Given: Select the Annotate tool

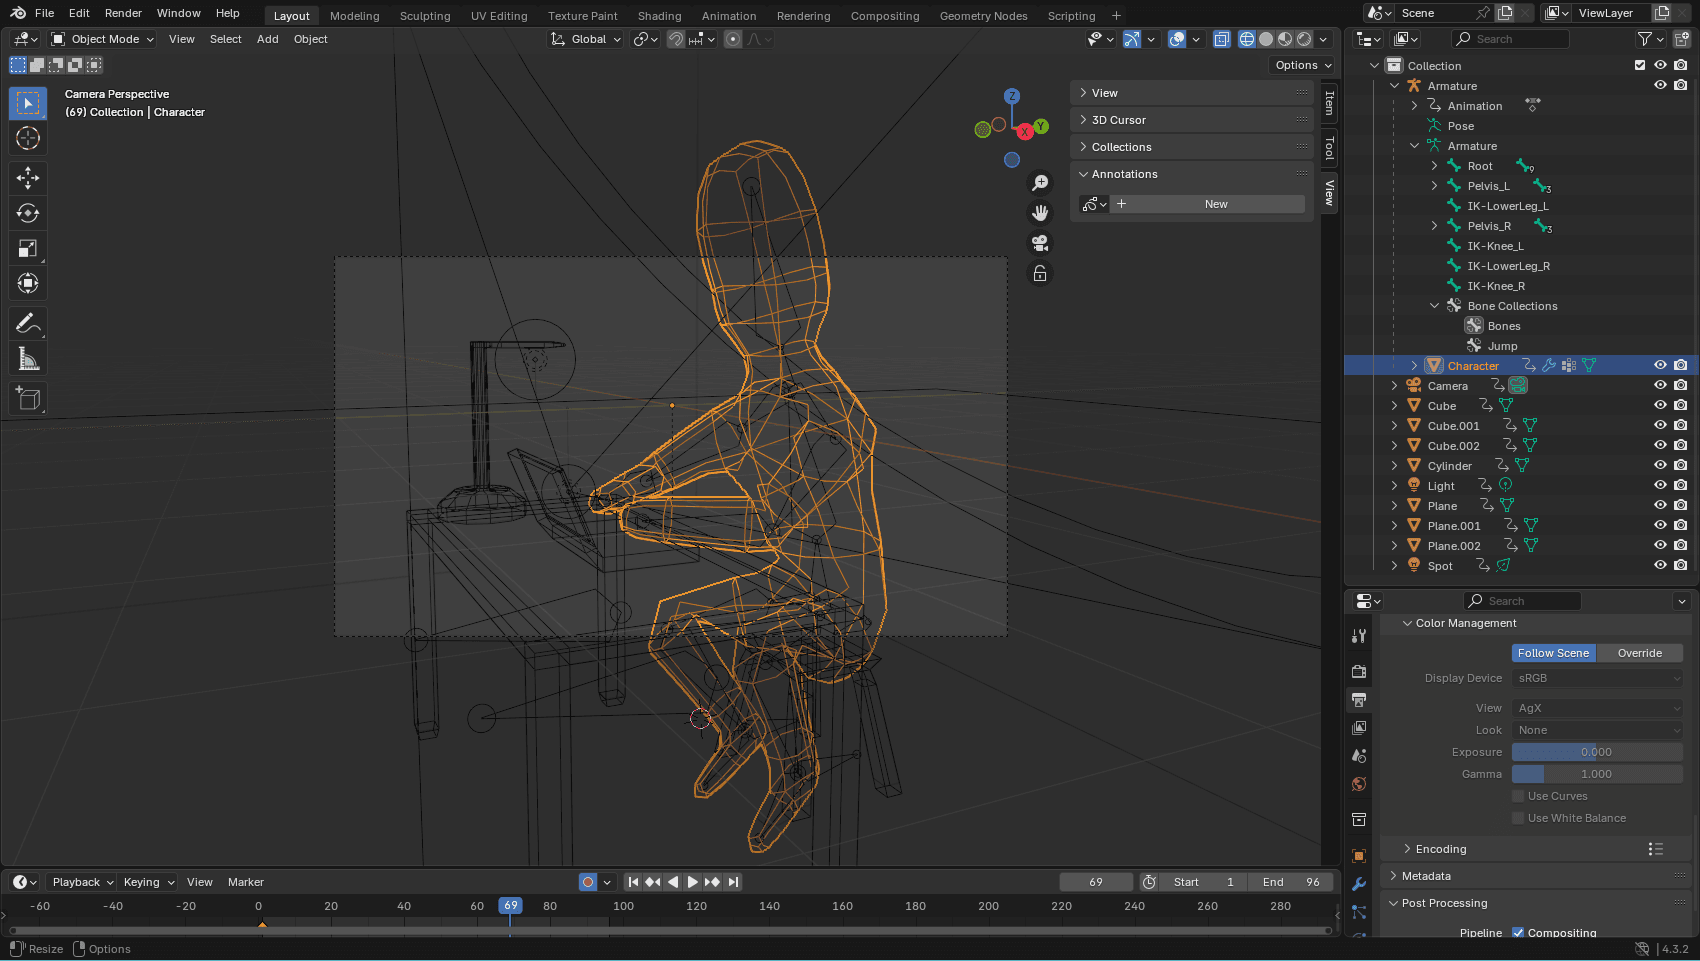Looking at the screenshot, I should coord(28,323).
